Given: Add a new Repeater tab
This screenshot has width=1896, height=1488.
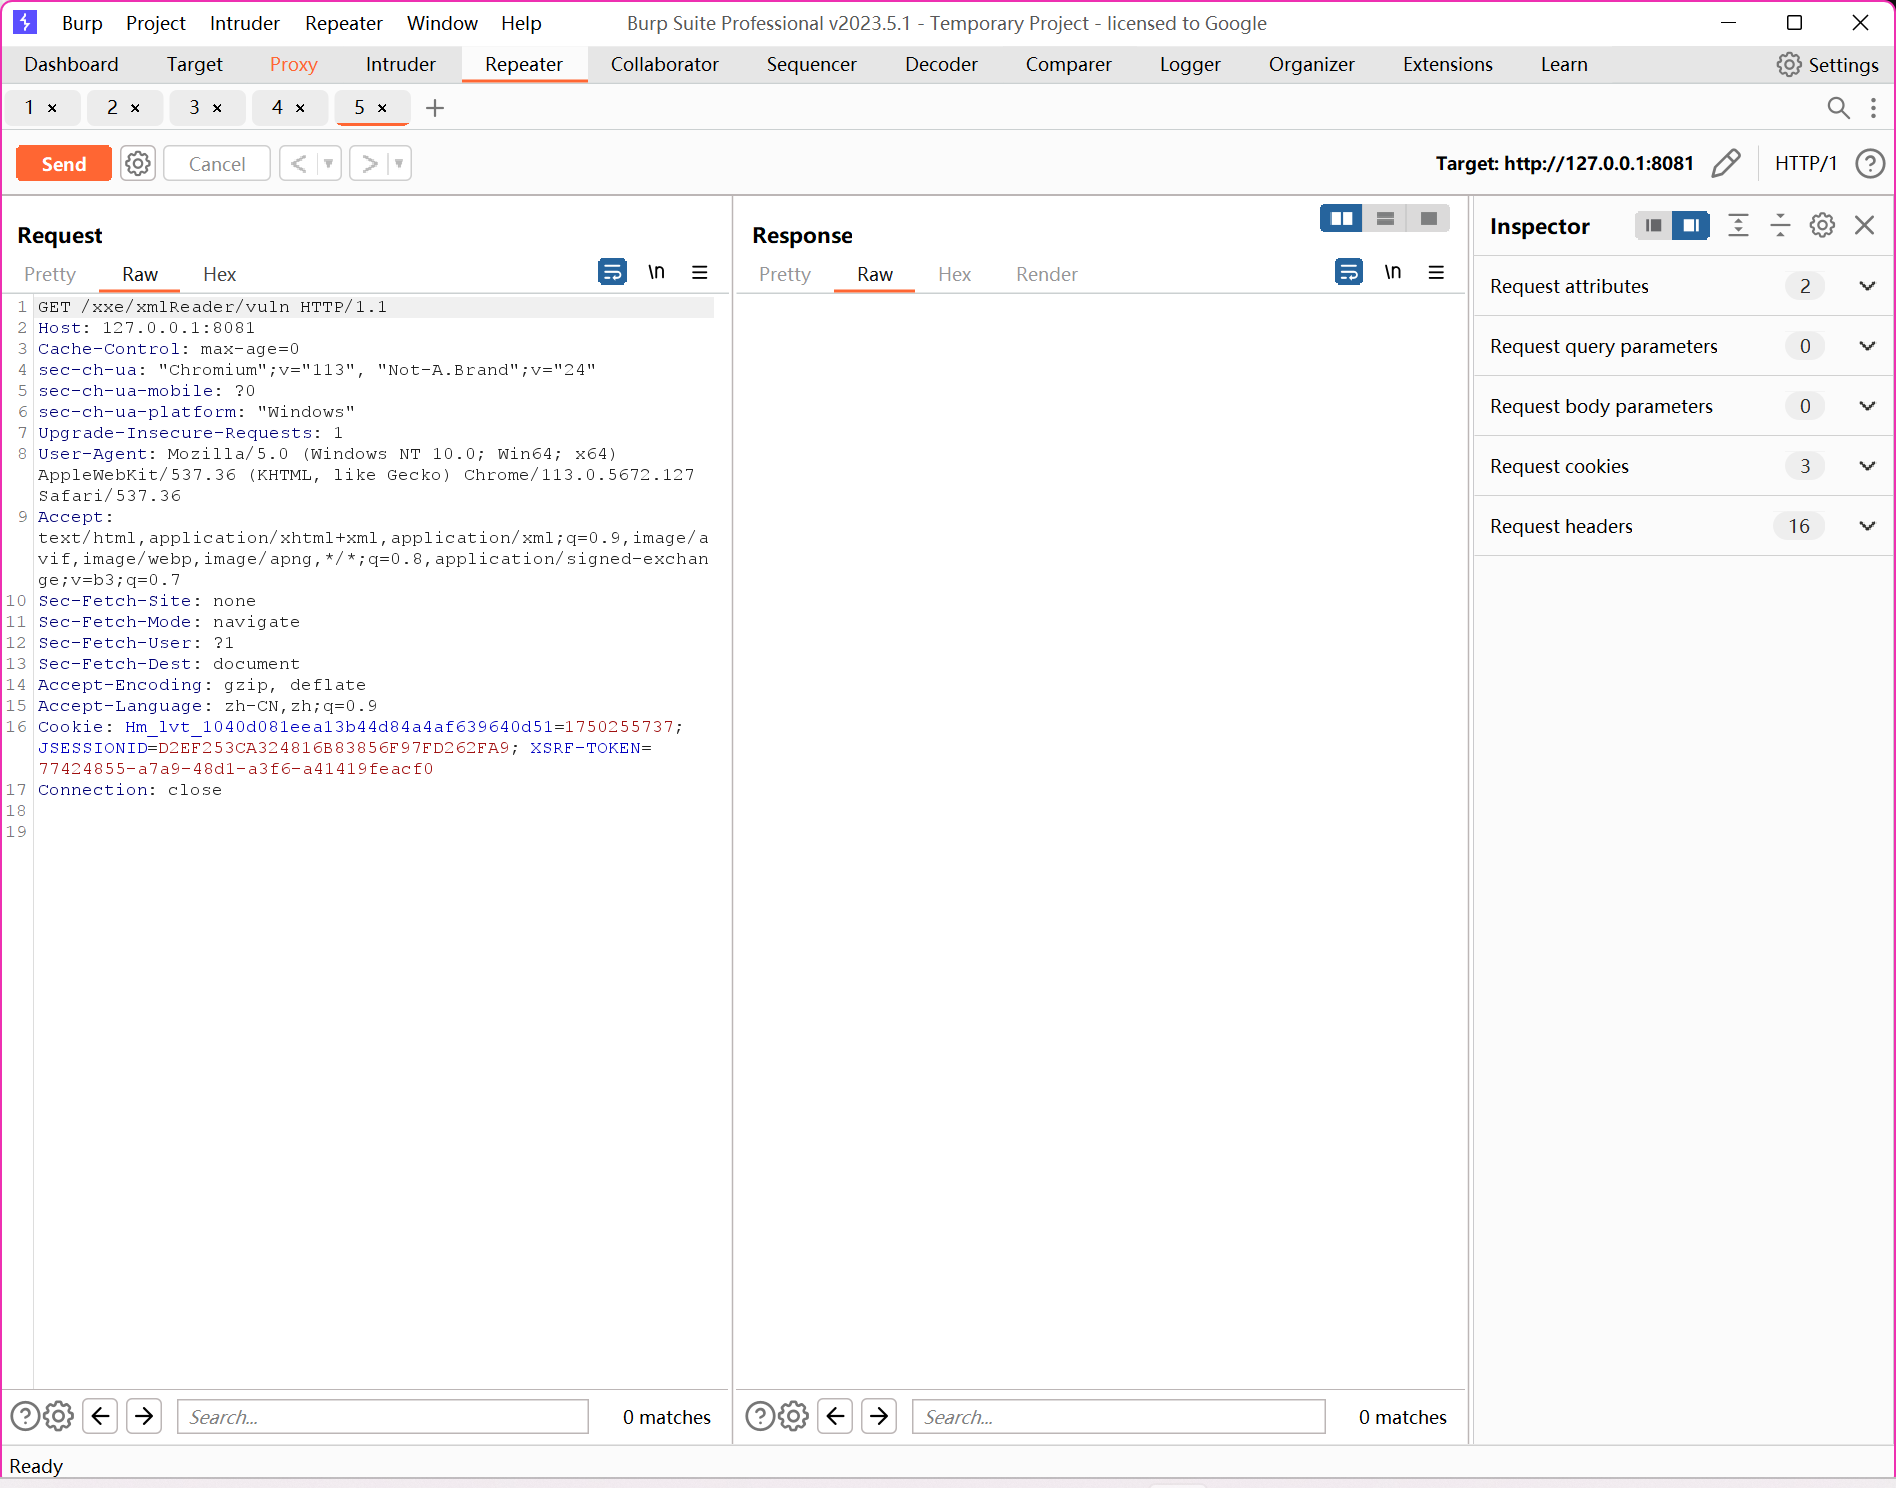Looking at the screenshot, I should [x=435, y=108].
